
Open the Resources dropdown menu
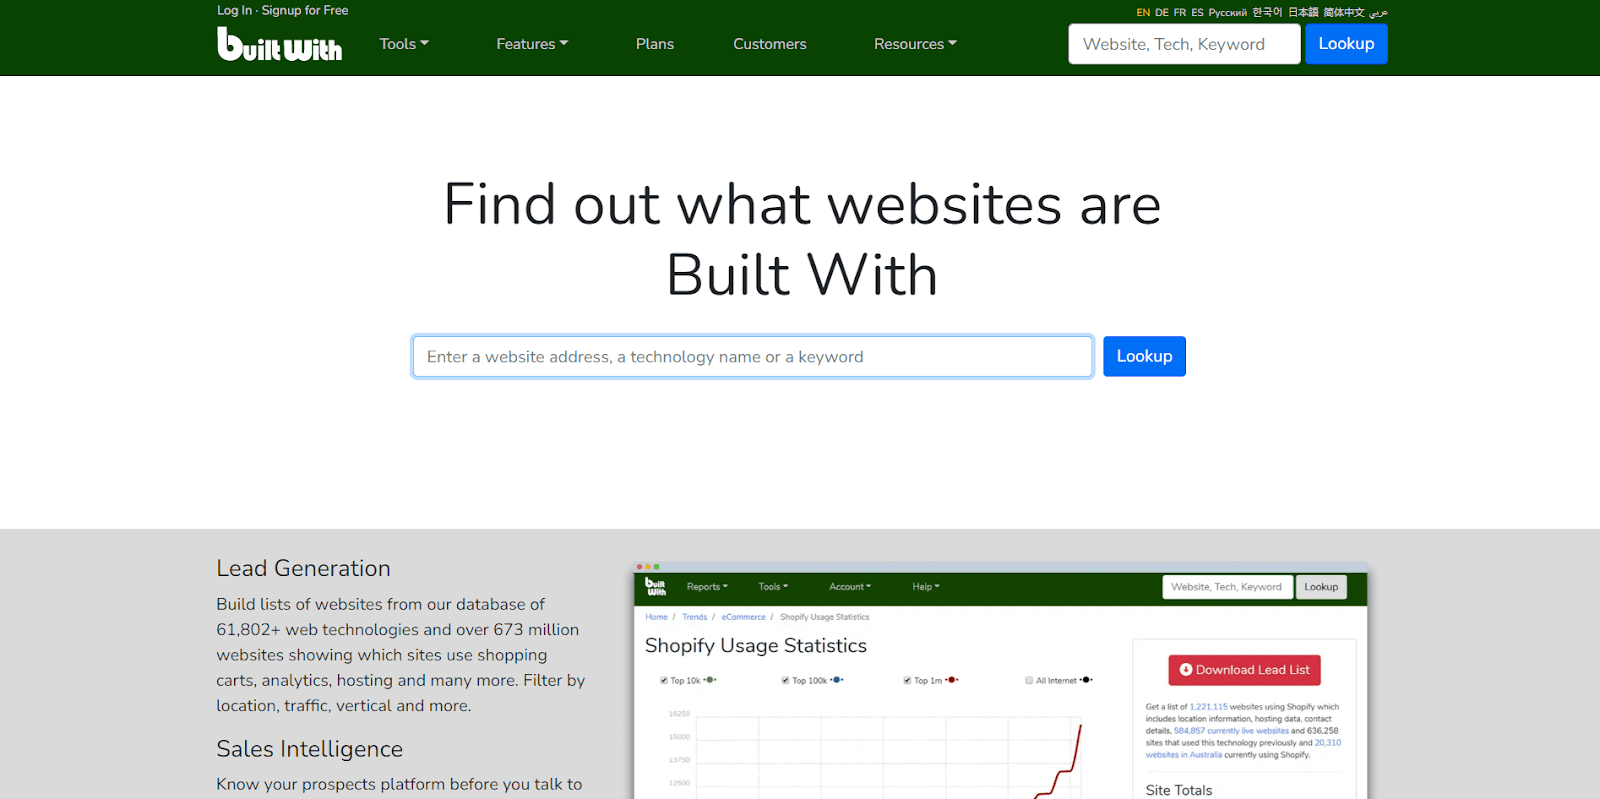(915, 44)
